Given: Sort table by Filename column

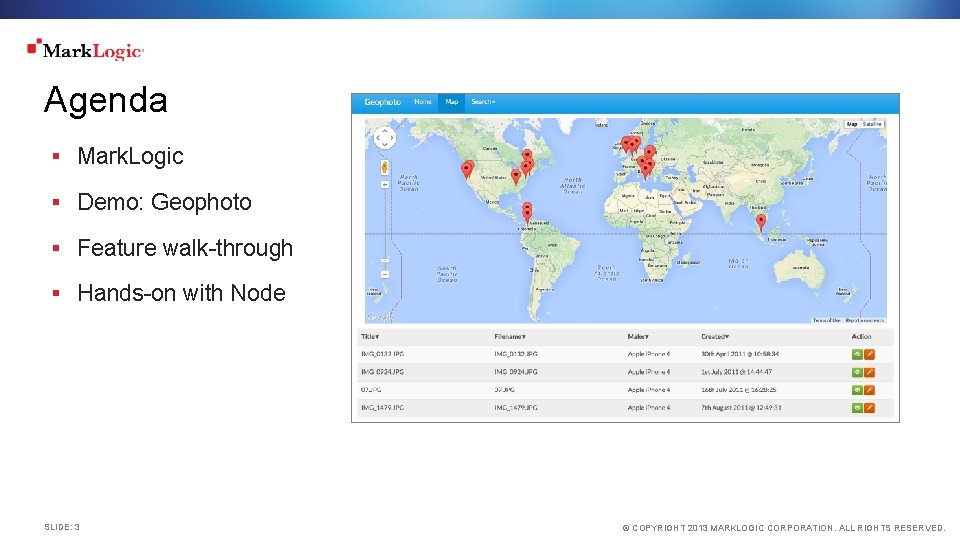Looking at the screenshot, I should click(x=509, y=337).
